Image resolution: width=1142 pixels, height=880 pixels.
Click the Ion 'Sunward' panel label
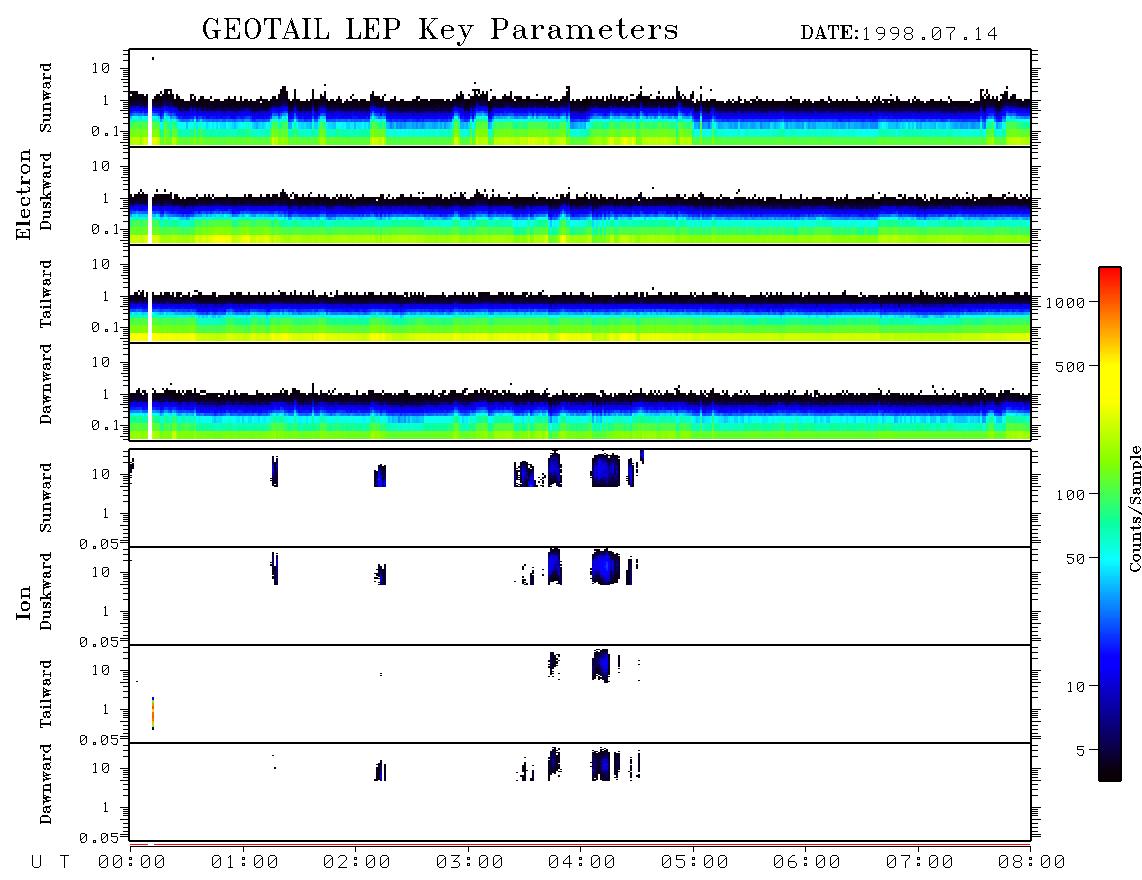tap(46, 498)
